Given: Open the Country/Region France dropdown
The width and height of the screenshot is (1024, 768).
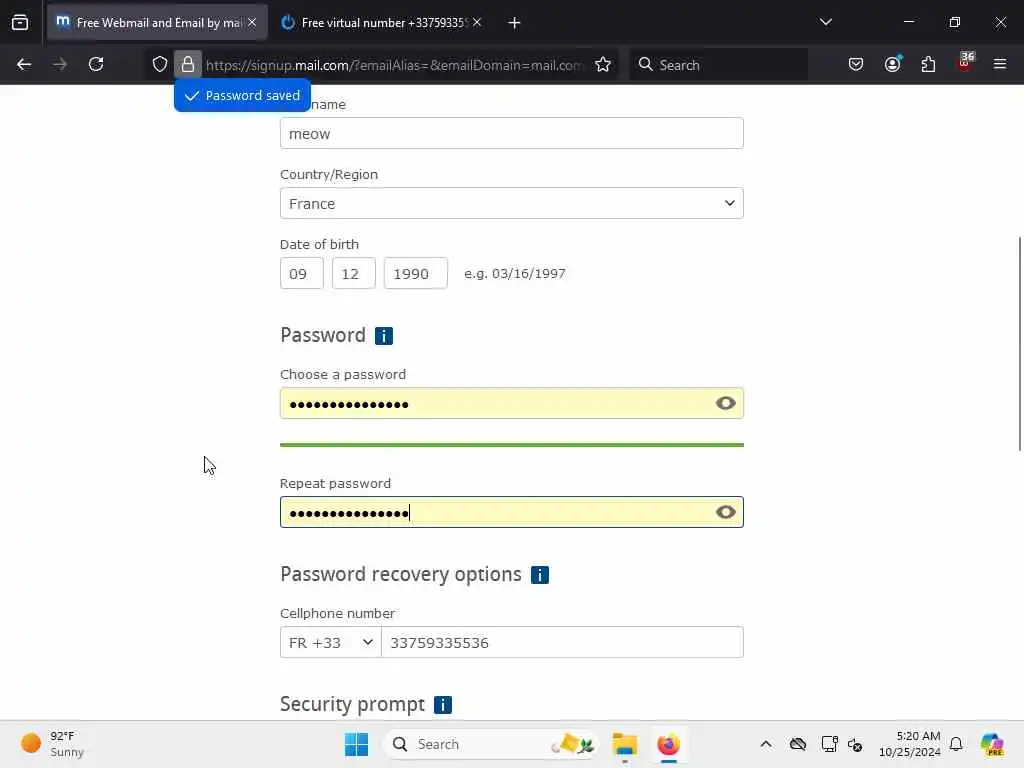Looking at the screenshot, I should click(x=511, y=203).
